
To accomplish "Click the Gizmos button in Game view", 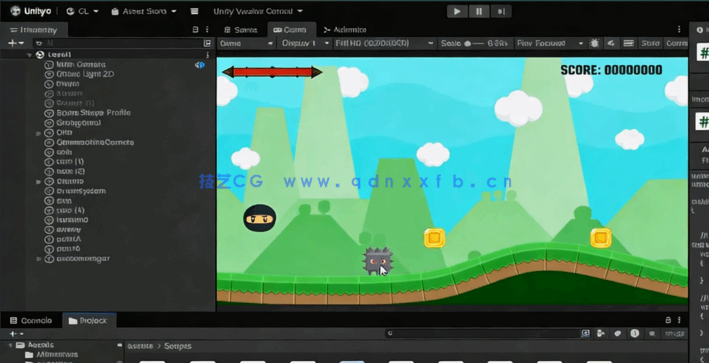I will point(676,43).
